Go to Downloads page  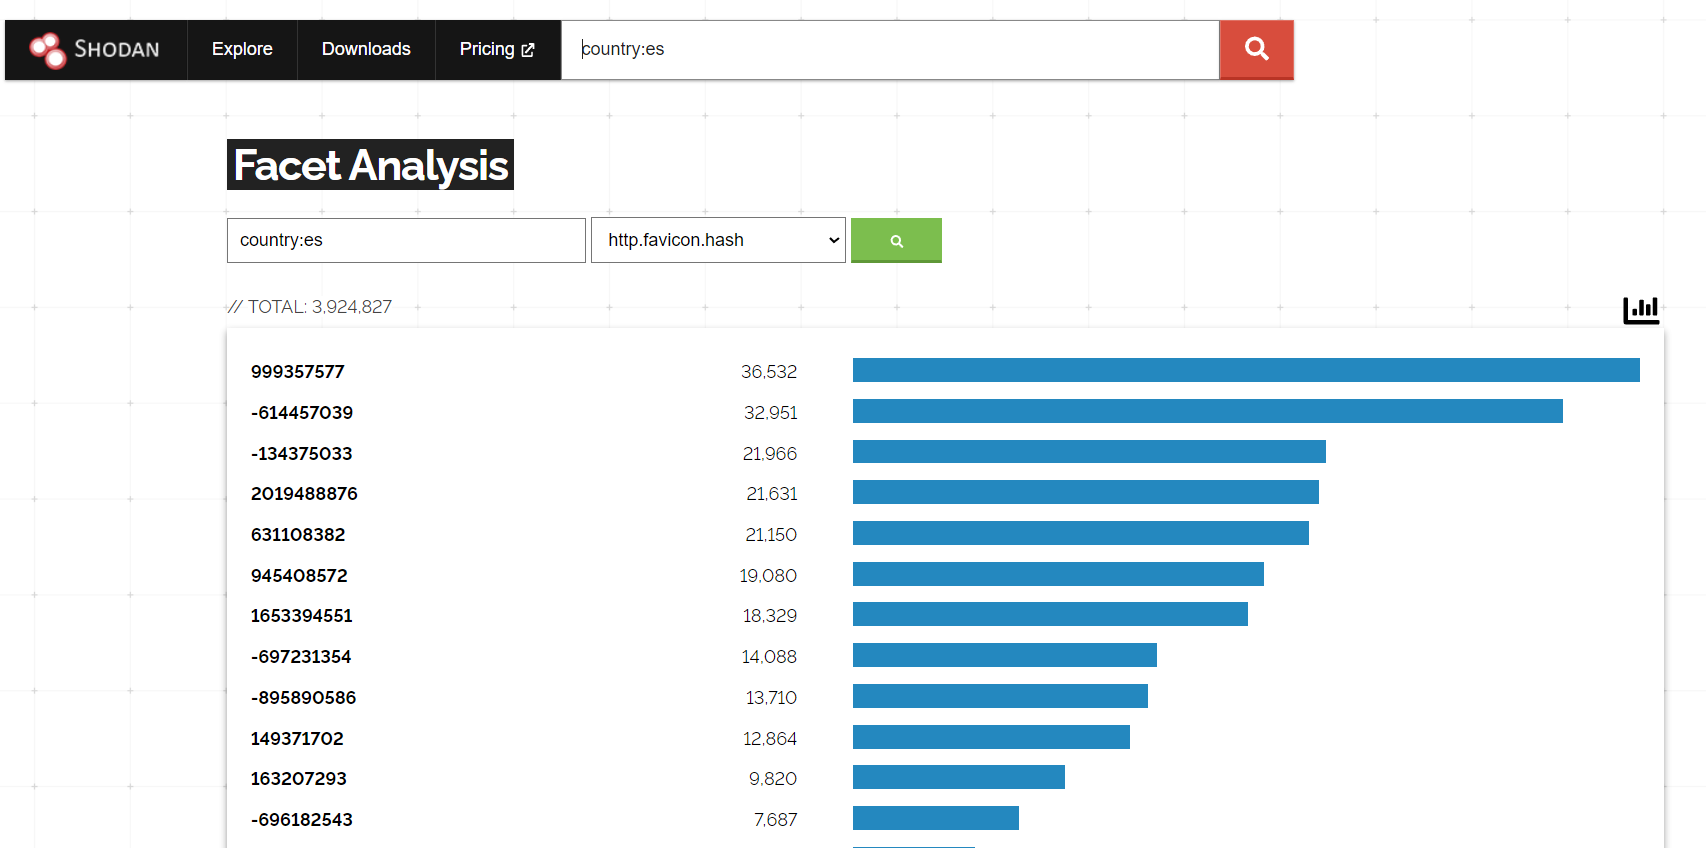(366, 49)
